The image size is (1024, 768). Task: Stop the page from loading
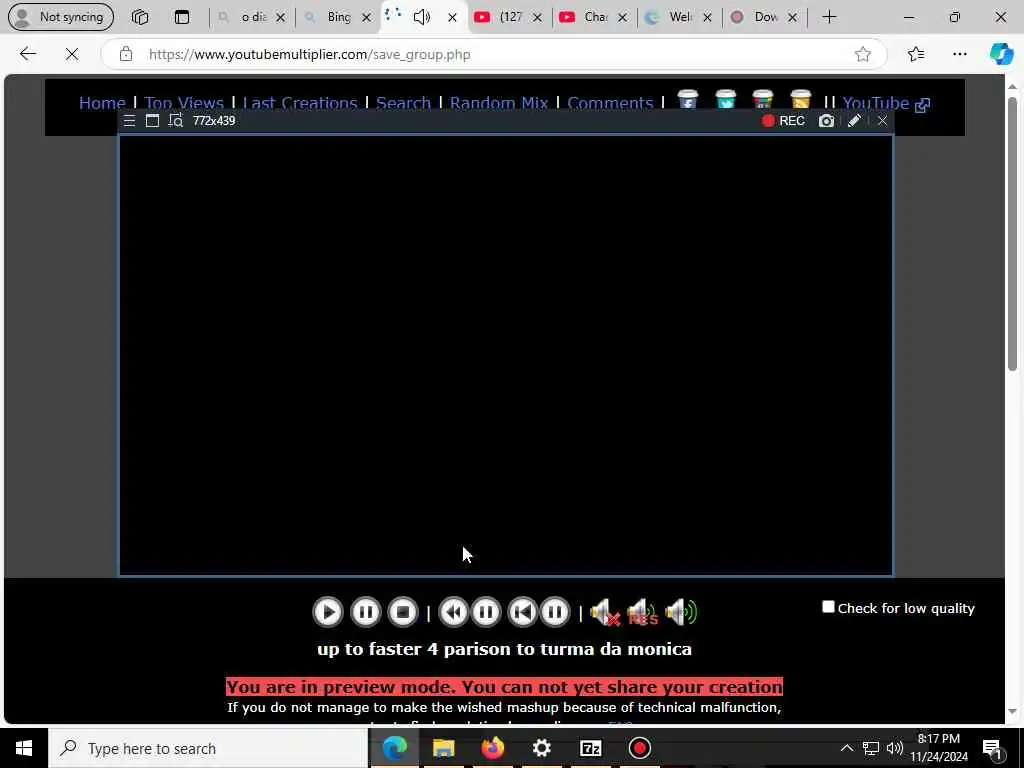pos(72,54)
